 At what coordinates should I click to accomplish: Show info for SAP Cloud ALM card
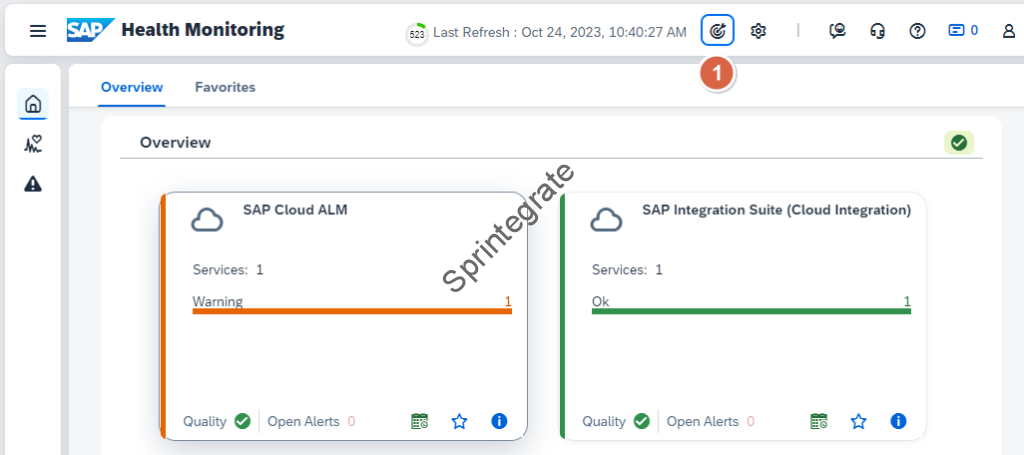pos(499,421)
